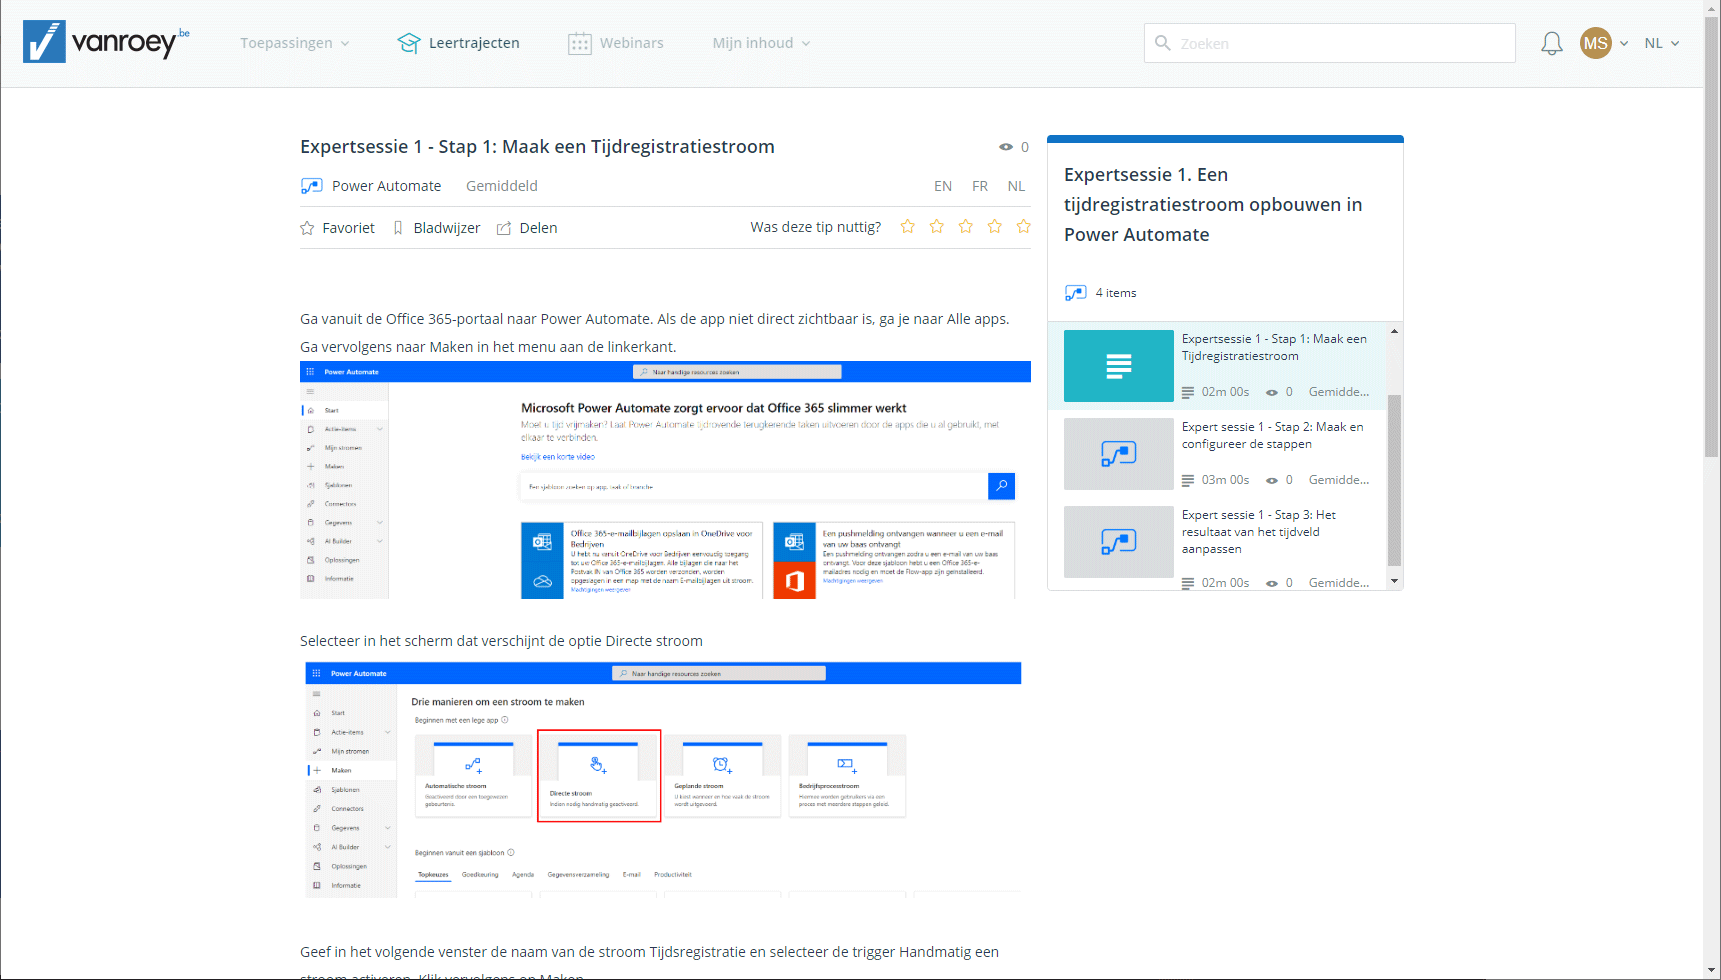Click the 4 items text
The width and height of the screenshot is (1721, 980).
1116,293
